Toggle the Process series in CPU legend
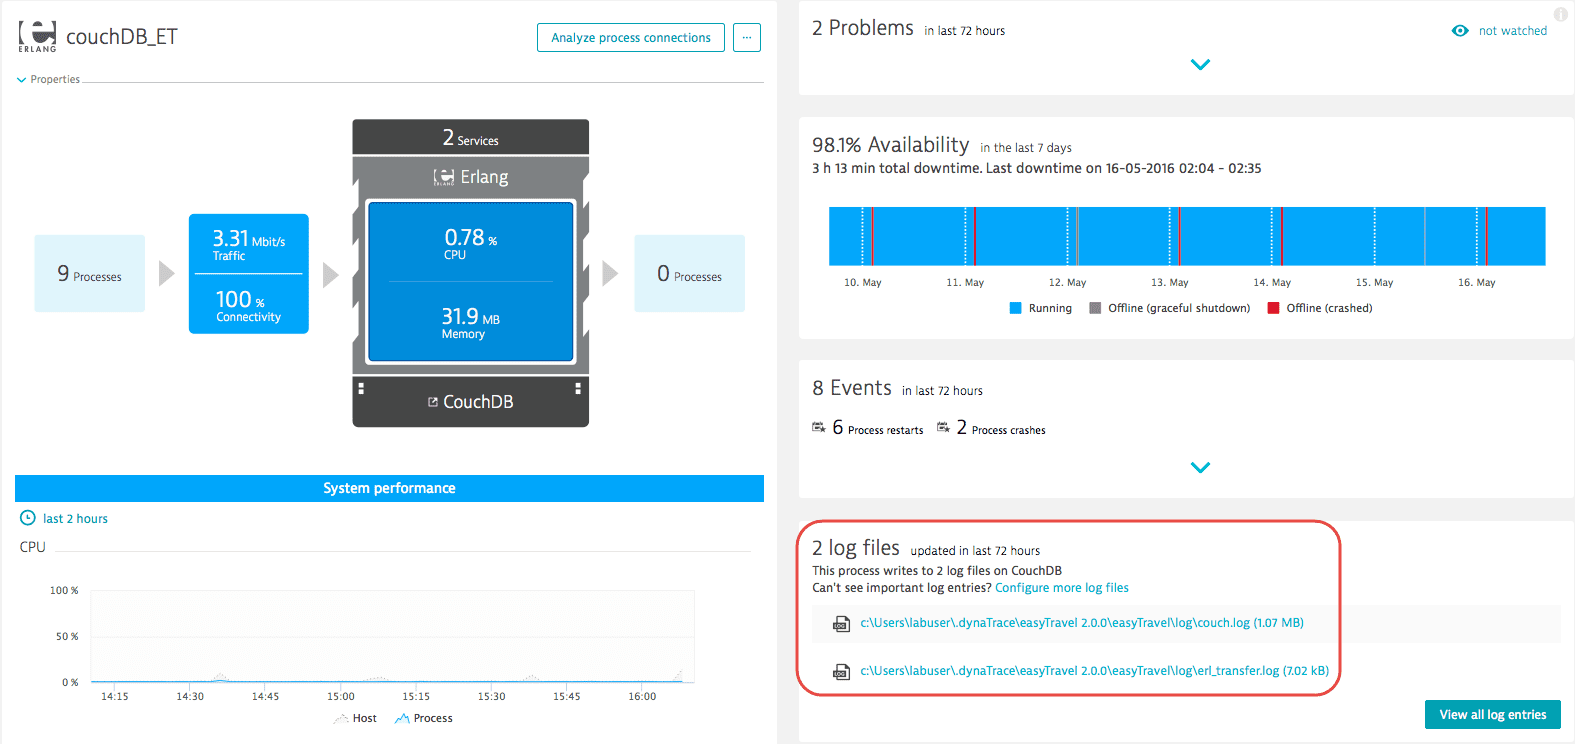 tap(424, 718)
